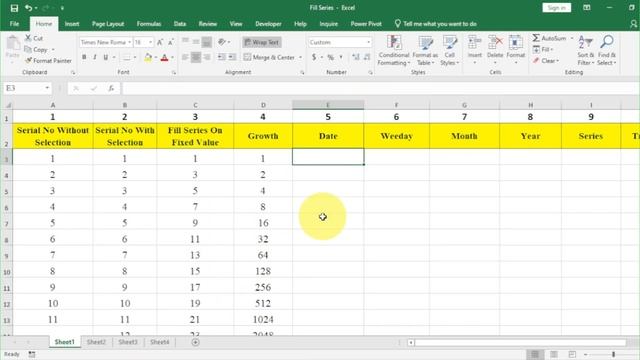Screen dimensions: 640x360
Task: Open the Font dialog launcher
Action: tap(173, 72)
